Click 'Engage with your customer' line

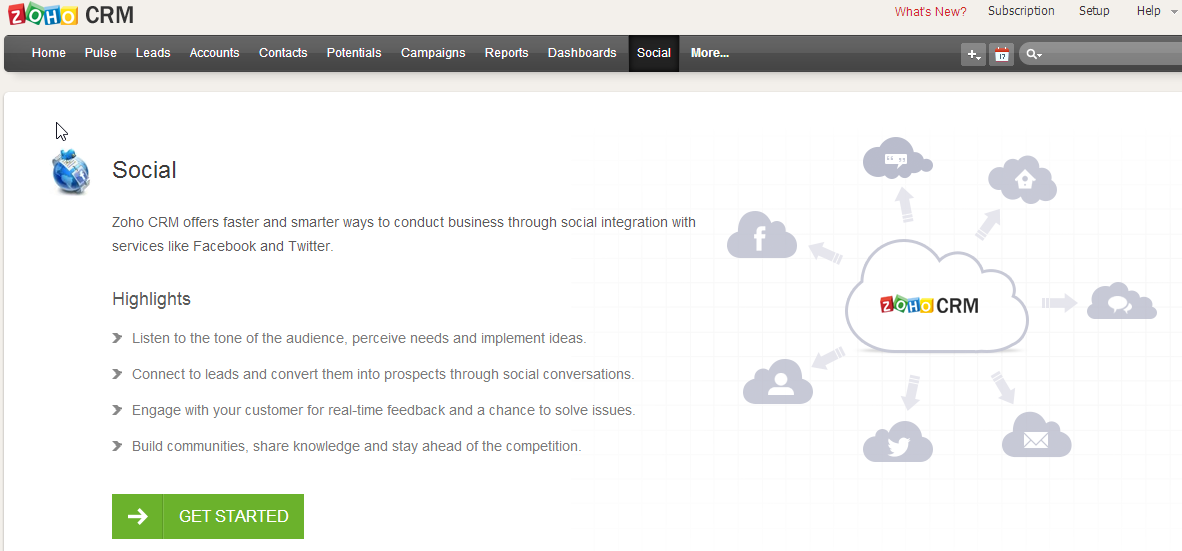(x=384, y=411)
